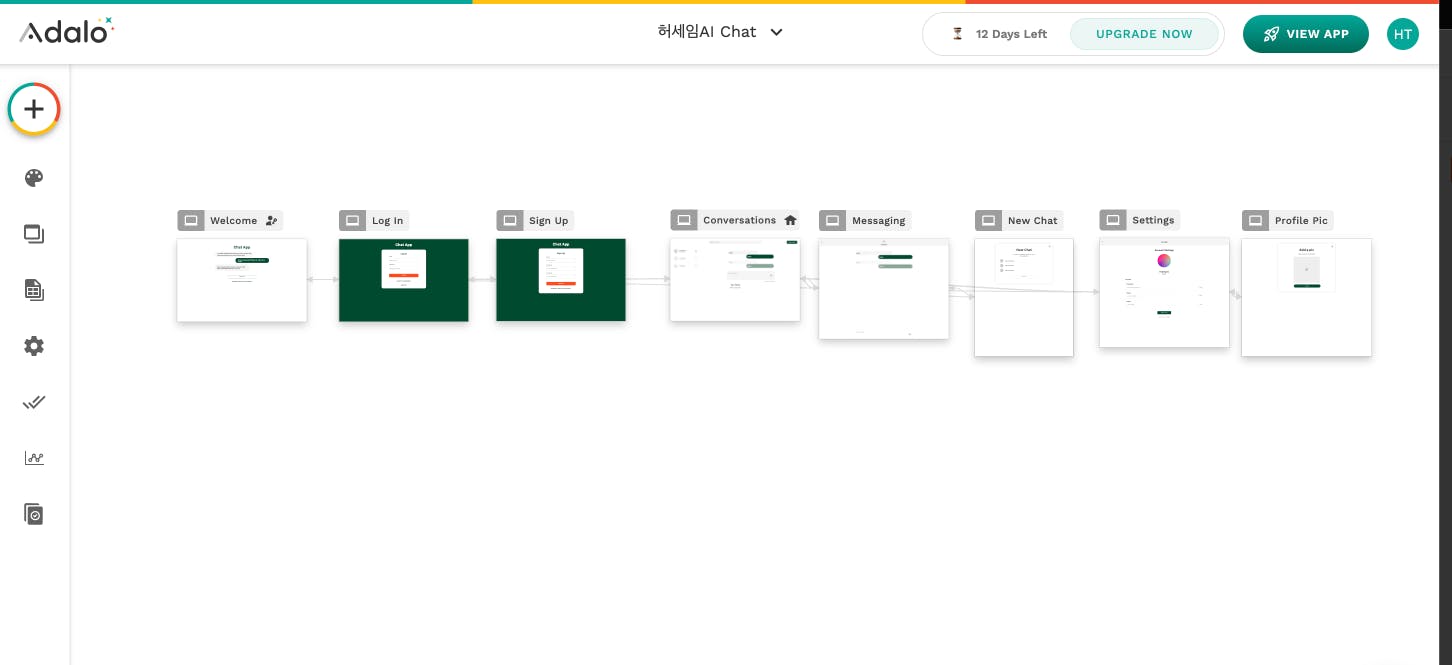
Task: Select the Sign Up screen label
Action: coord(548,221)
